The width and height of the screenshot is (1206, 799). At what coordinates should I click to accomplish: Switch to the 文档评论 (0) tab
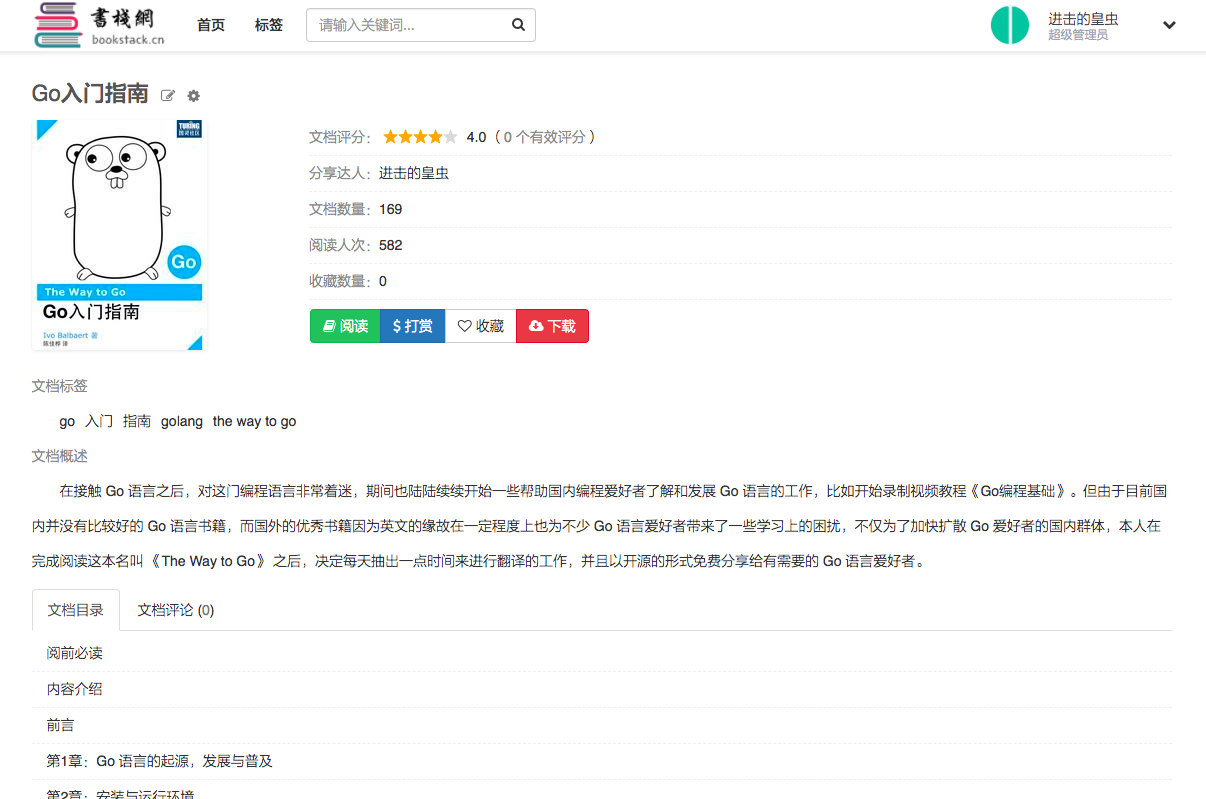pos(175,609)
